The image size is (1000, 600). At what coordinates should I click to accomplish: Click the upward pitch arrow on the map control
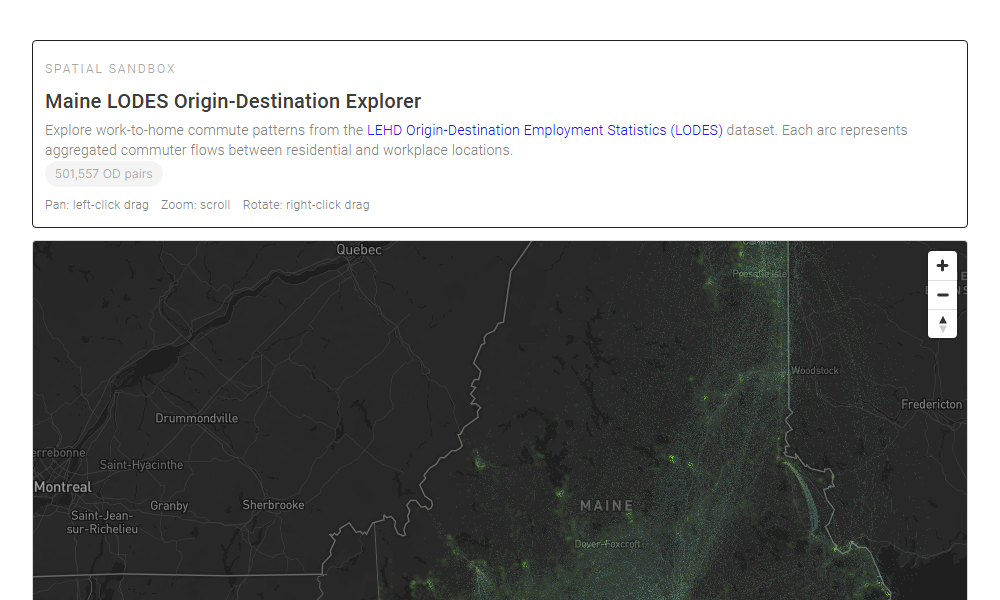pyautogui.click(x=942, y=318)
